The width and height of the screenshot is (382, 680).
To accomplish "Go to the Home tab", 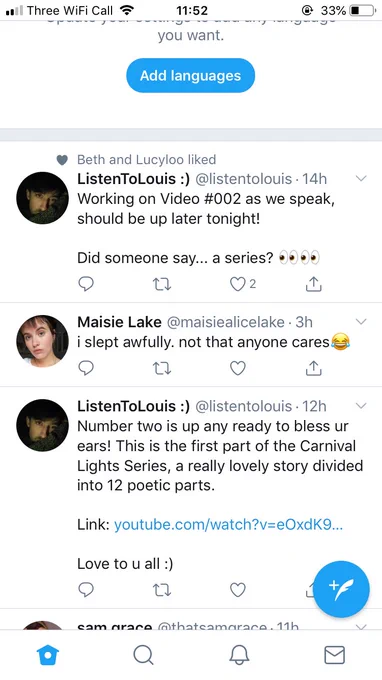I will 48,654.
